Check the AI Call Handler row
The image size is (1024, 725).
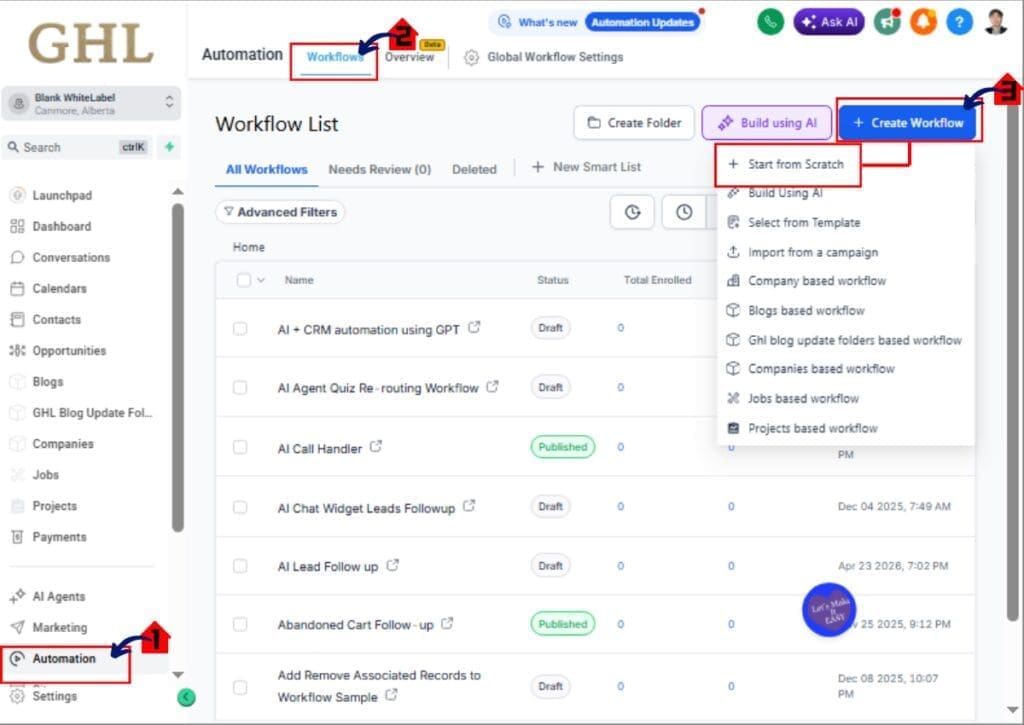240,447
